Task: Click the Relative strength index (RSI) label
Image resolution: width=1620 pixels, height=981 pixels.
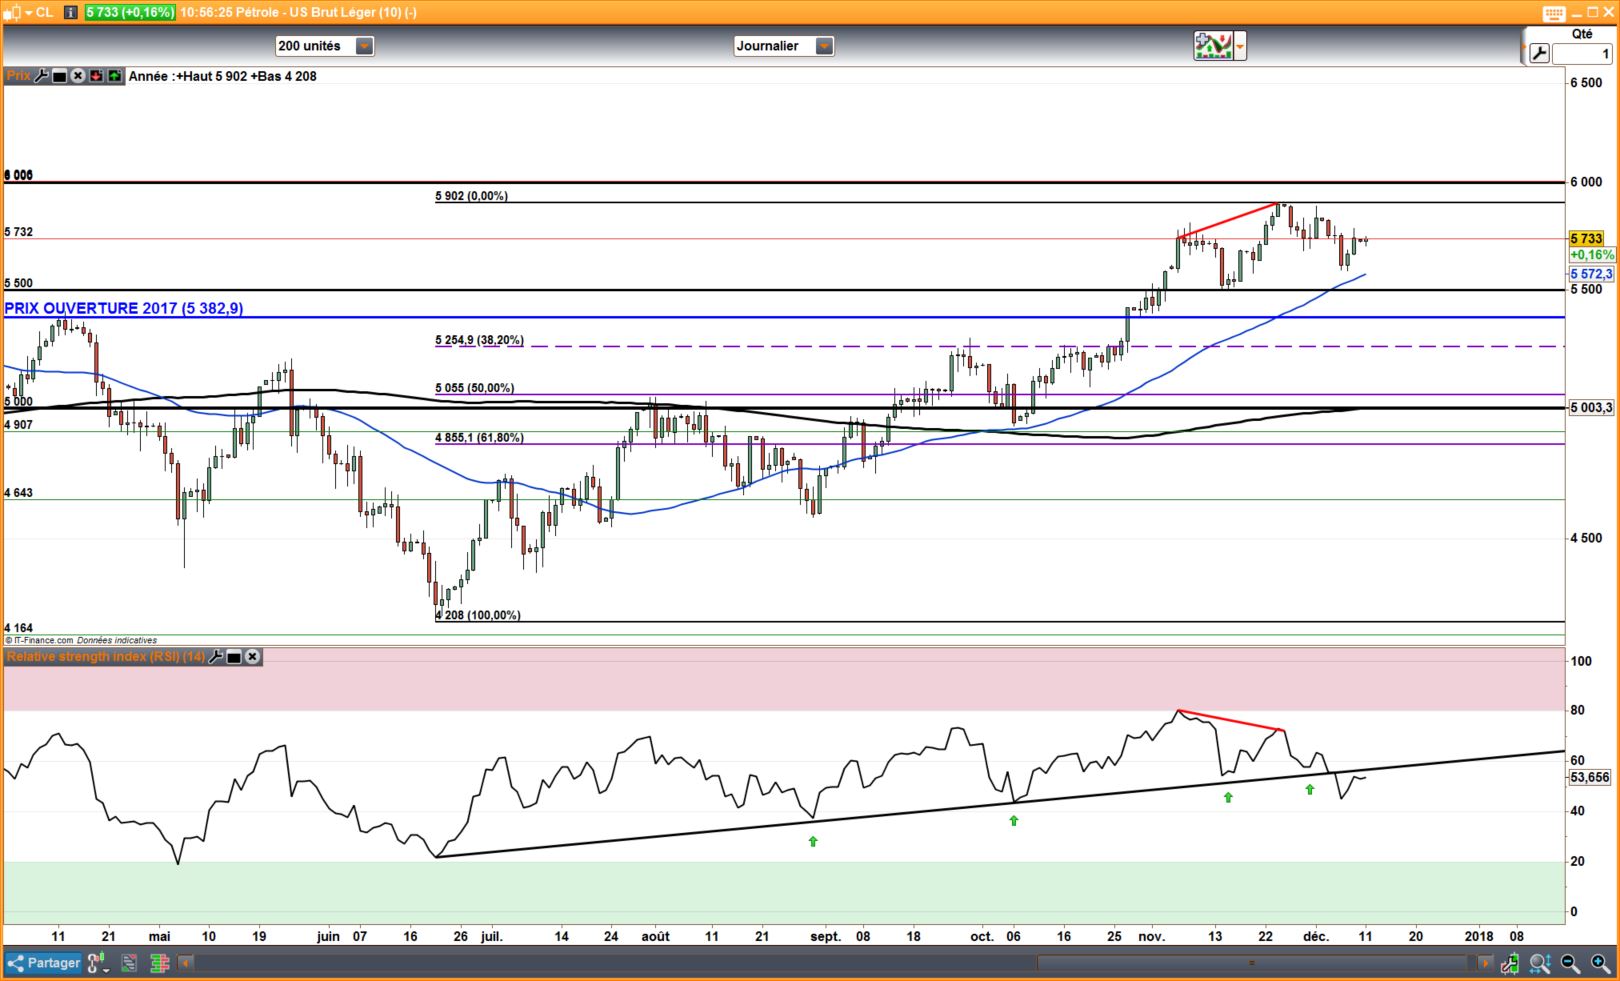Action: [105, 657]
